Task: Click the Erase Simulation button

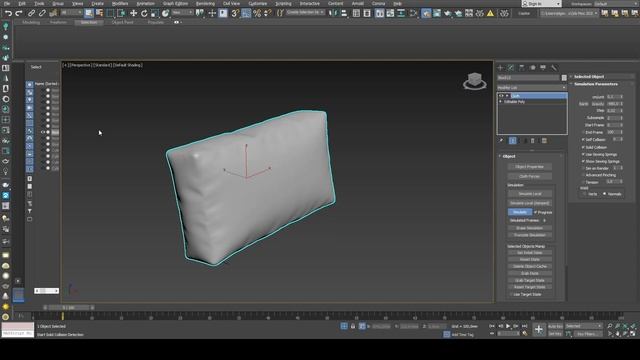Action: [x=530, y=228]
